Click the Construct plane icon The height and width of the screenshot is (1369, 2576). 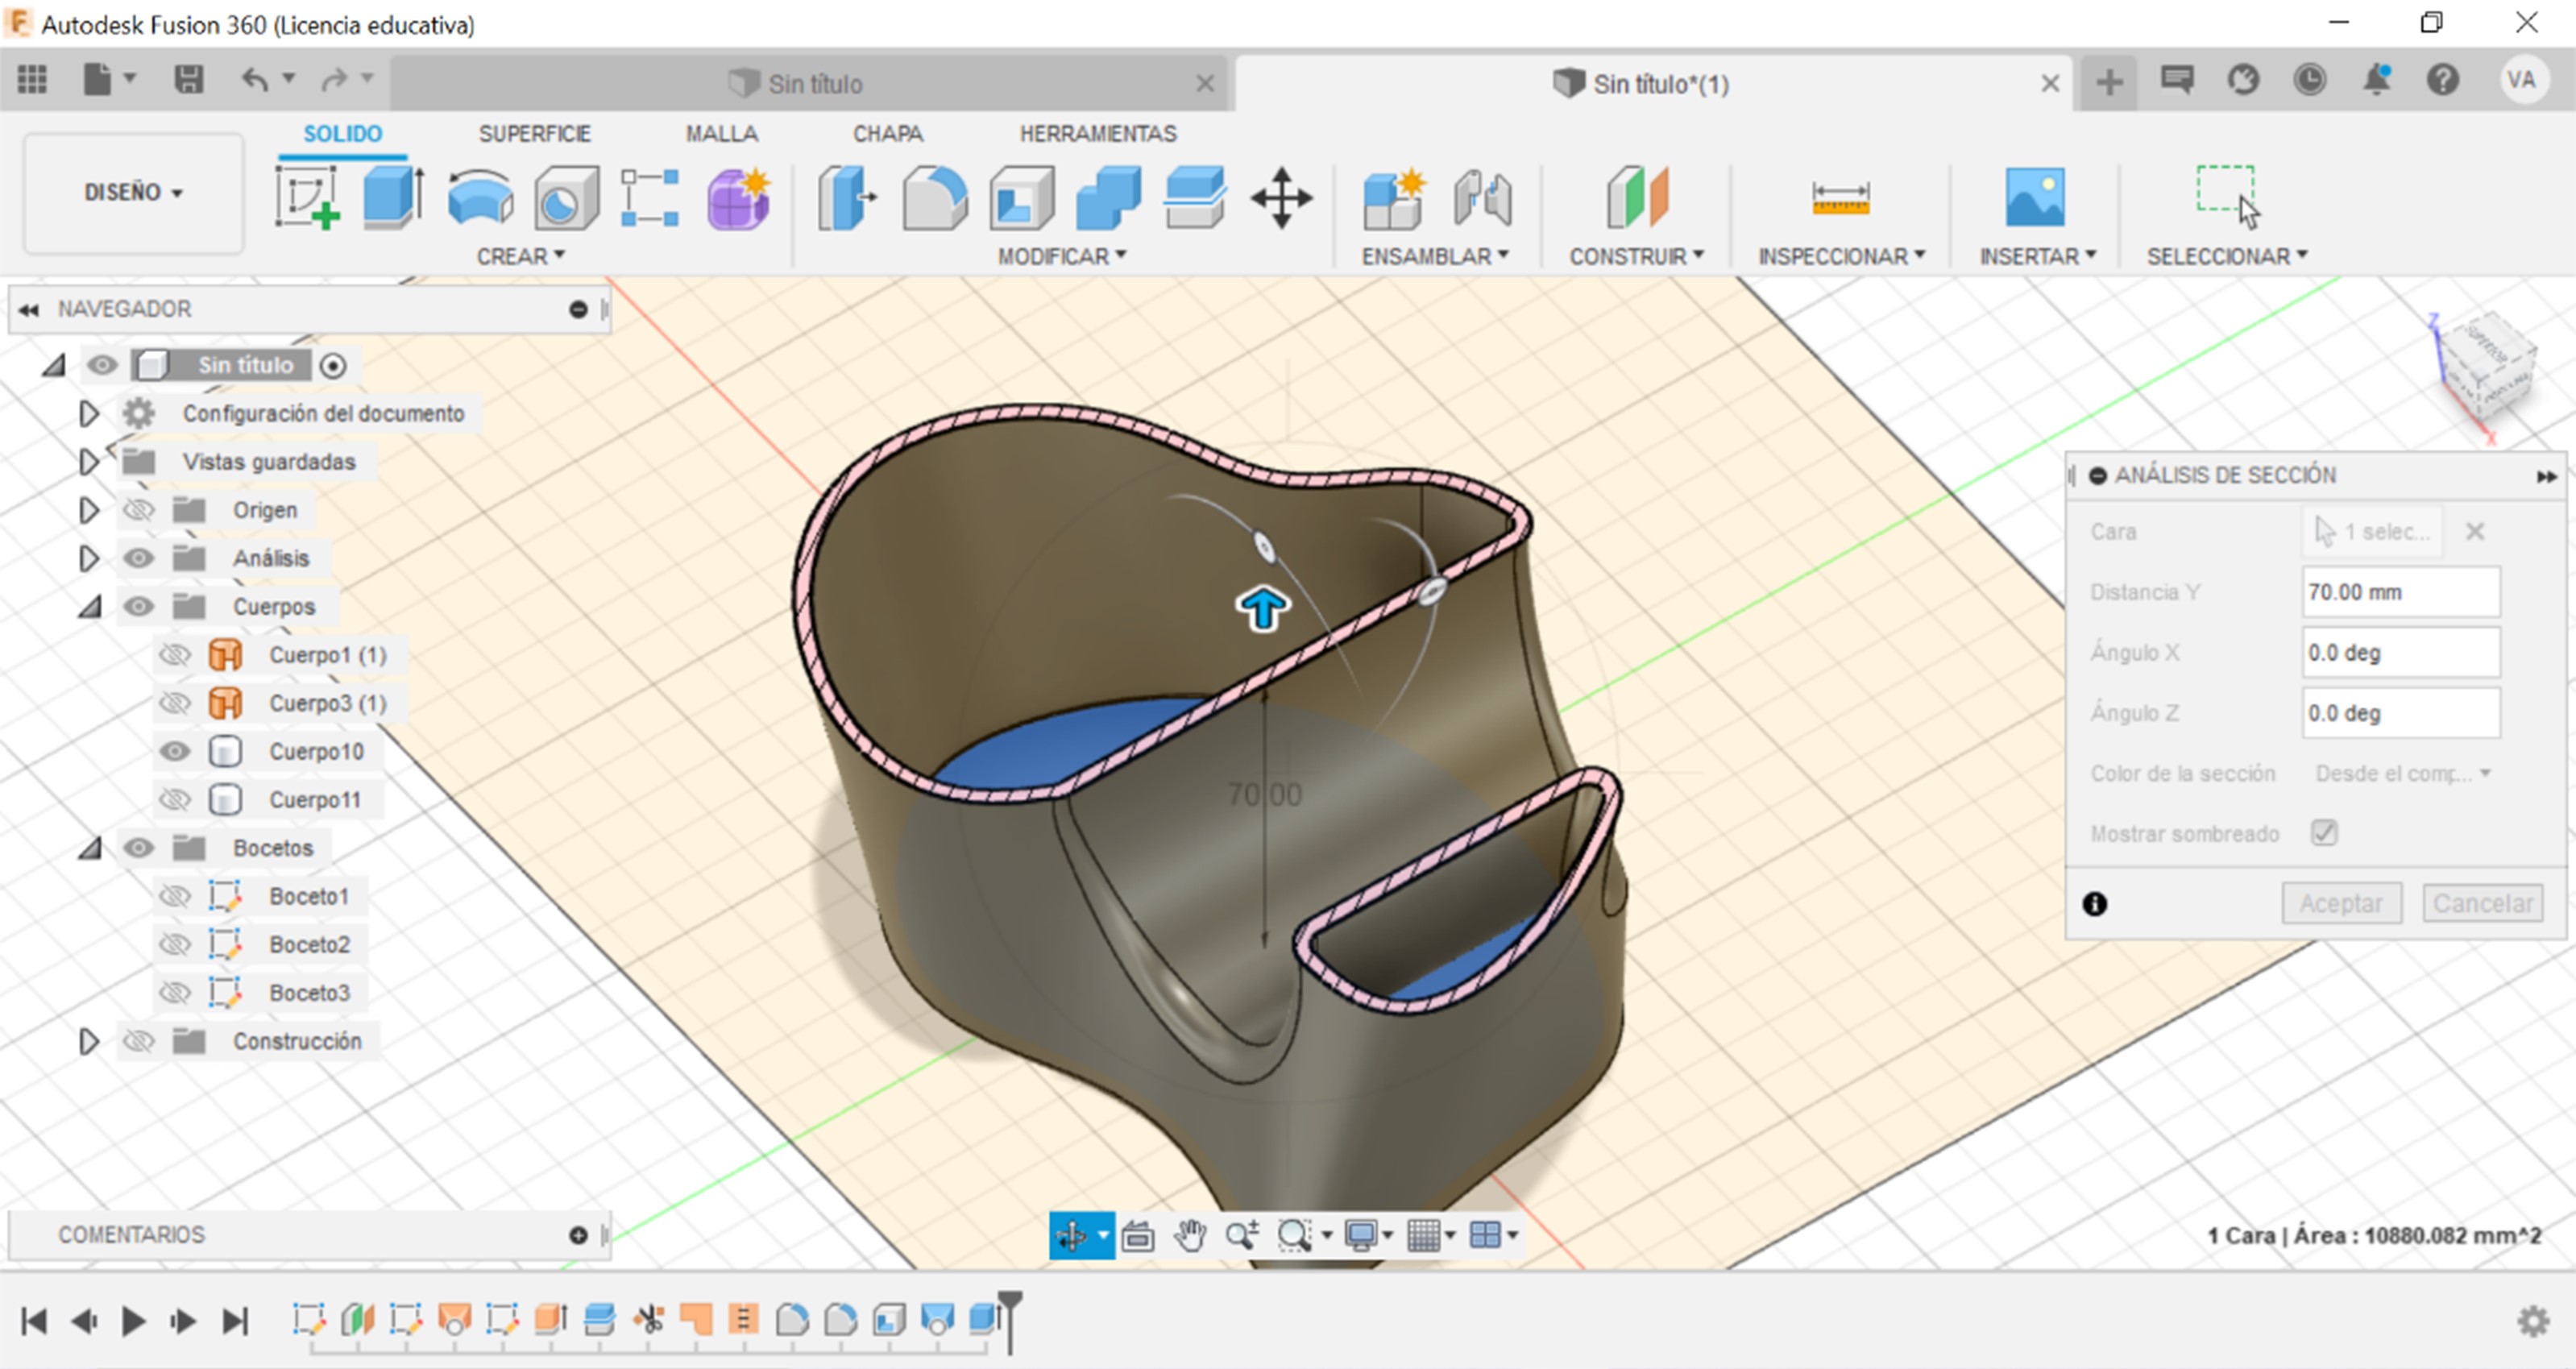(1637, 197)
